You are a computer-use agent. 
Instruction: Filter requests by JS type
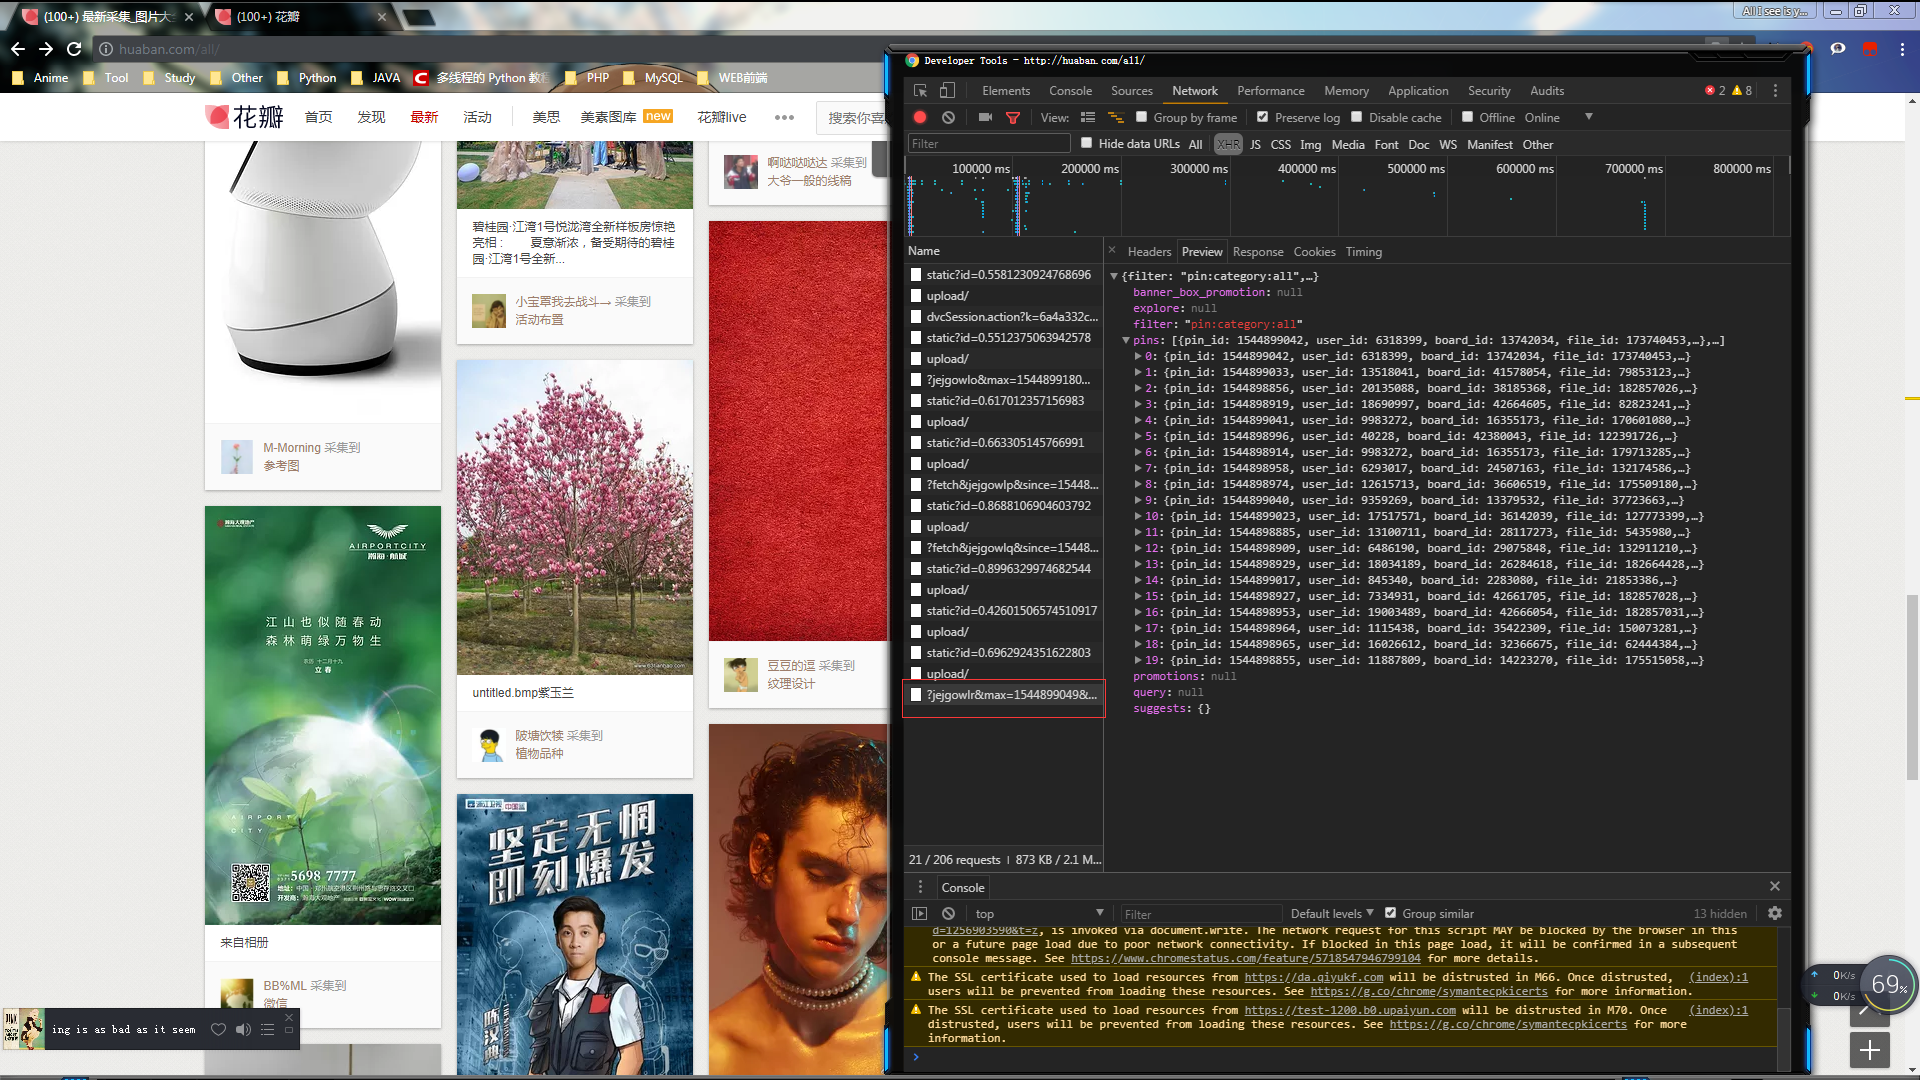pos(1255,145)
